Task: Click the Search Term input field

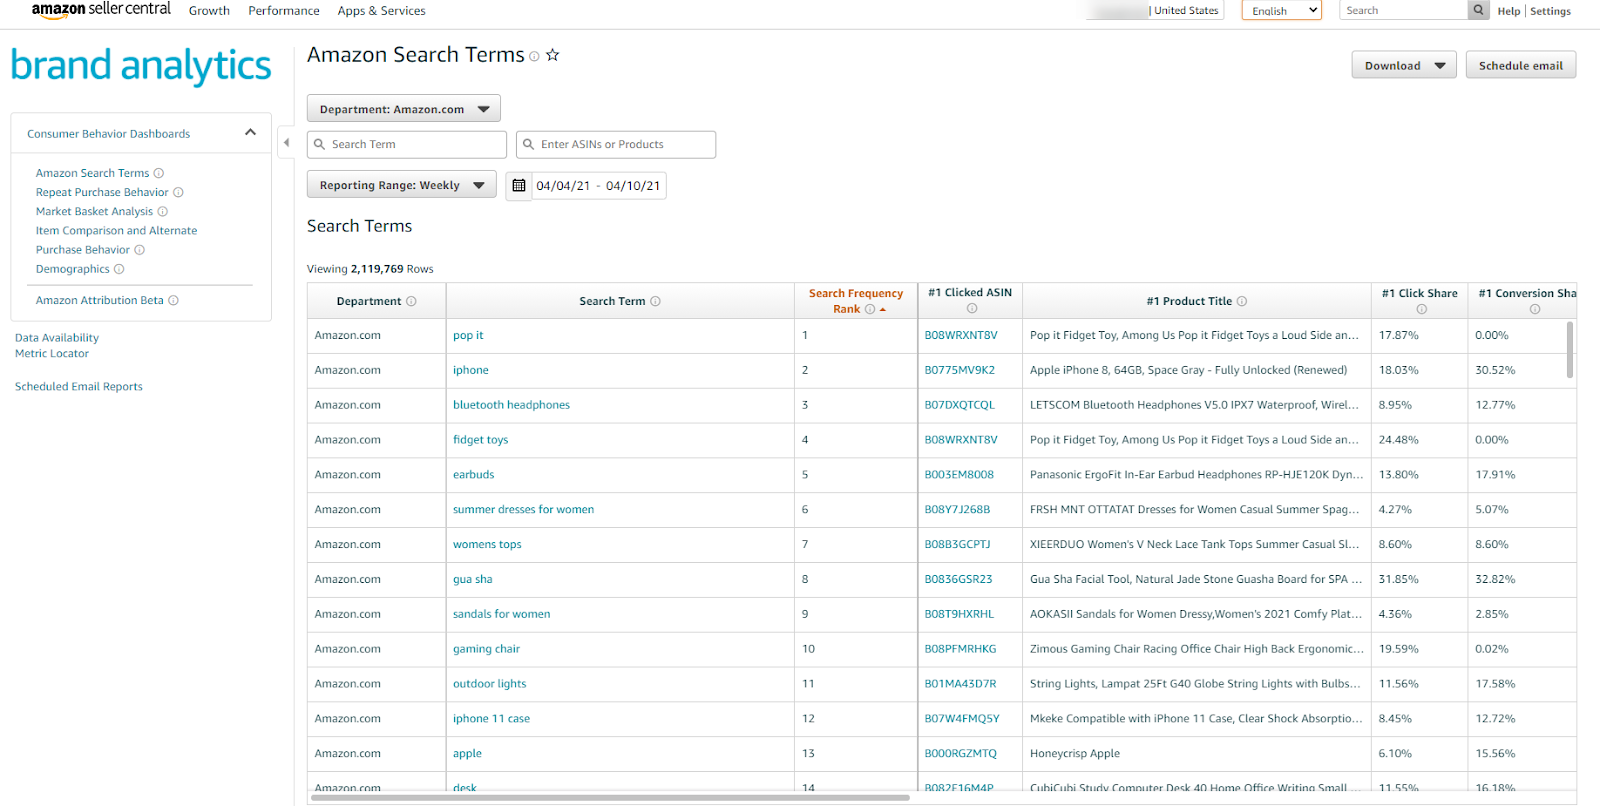Action: pyautogui.click(x=407, y=145)
